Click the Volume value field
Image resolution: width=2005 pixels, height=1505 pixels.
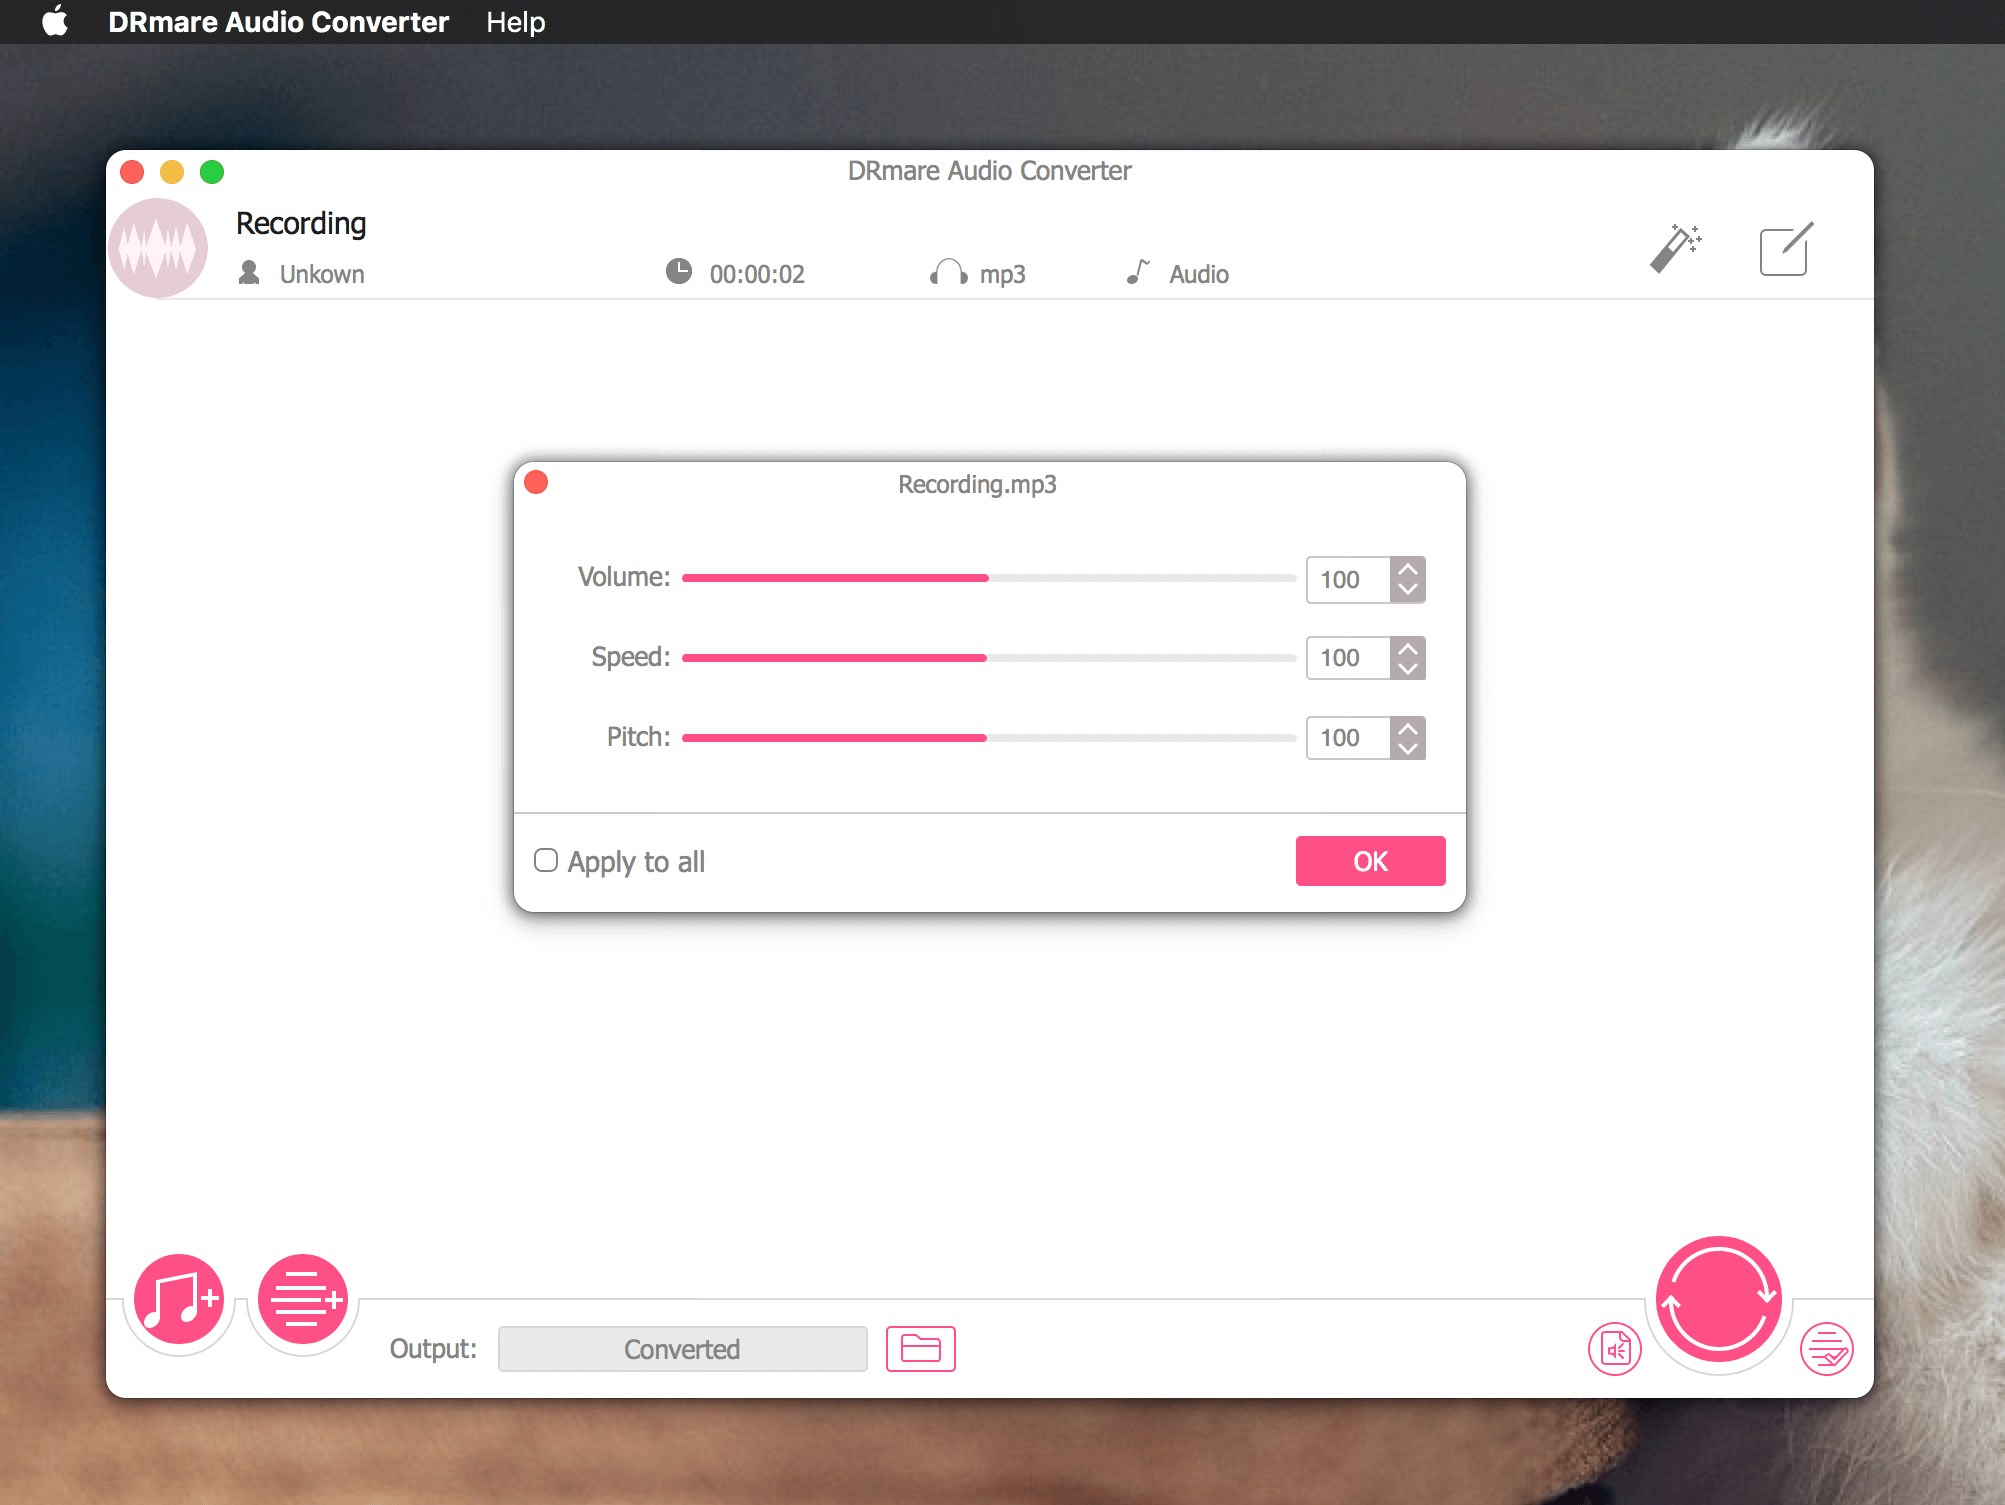coord(1348,580)
